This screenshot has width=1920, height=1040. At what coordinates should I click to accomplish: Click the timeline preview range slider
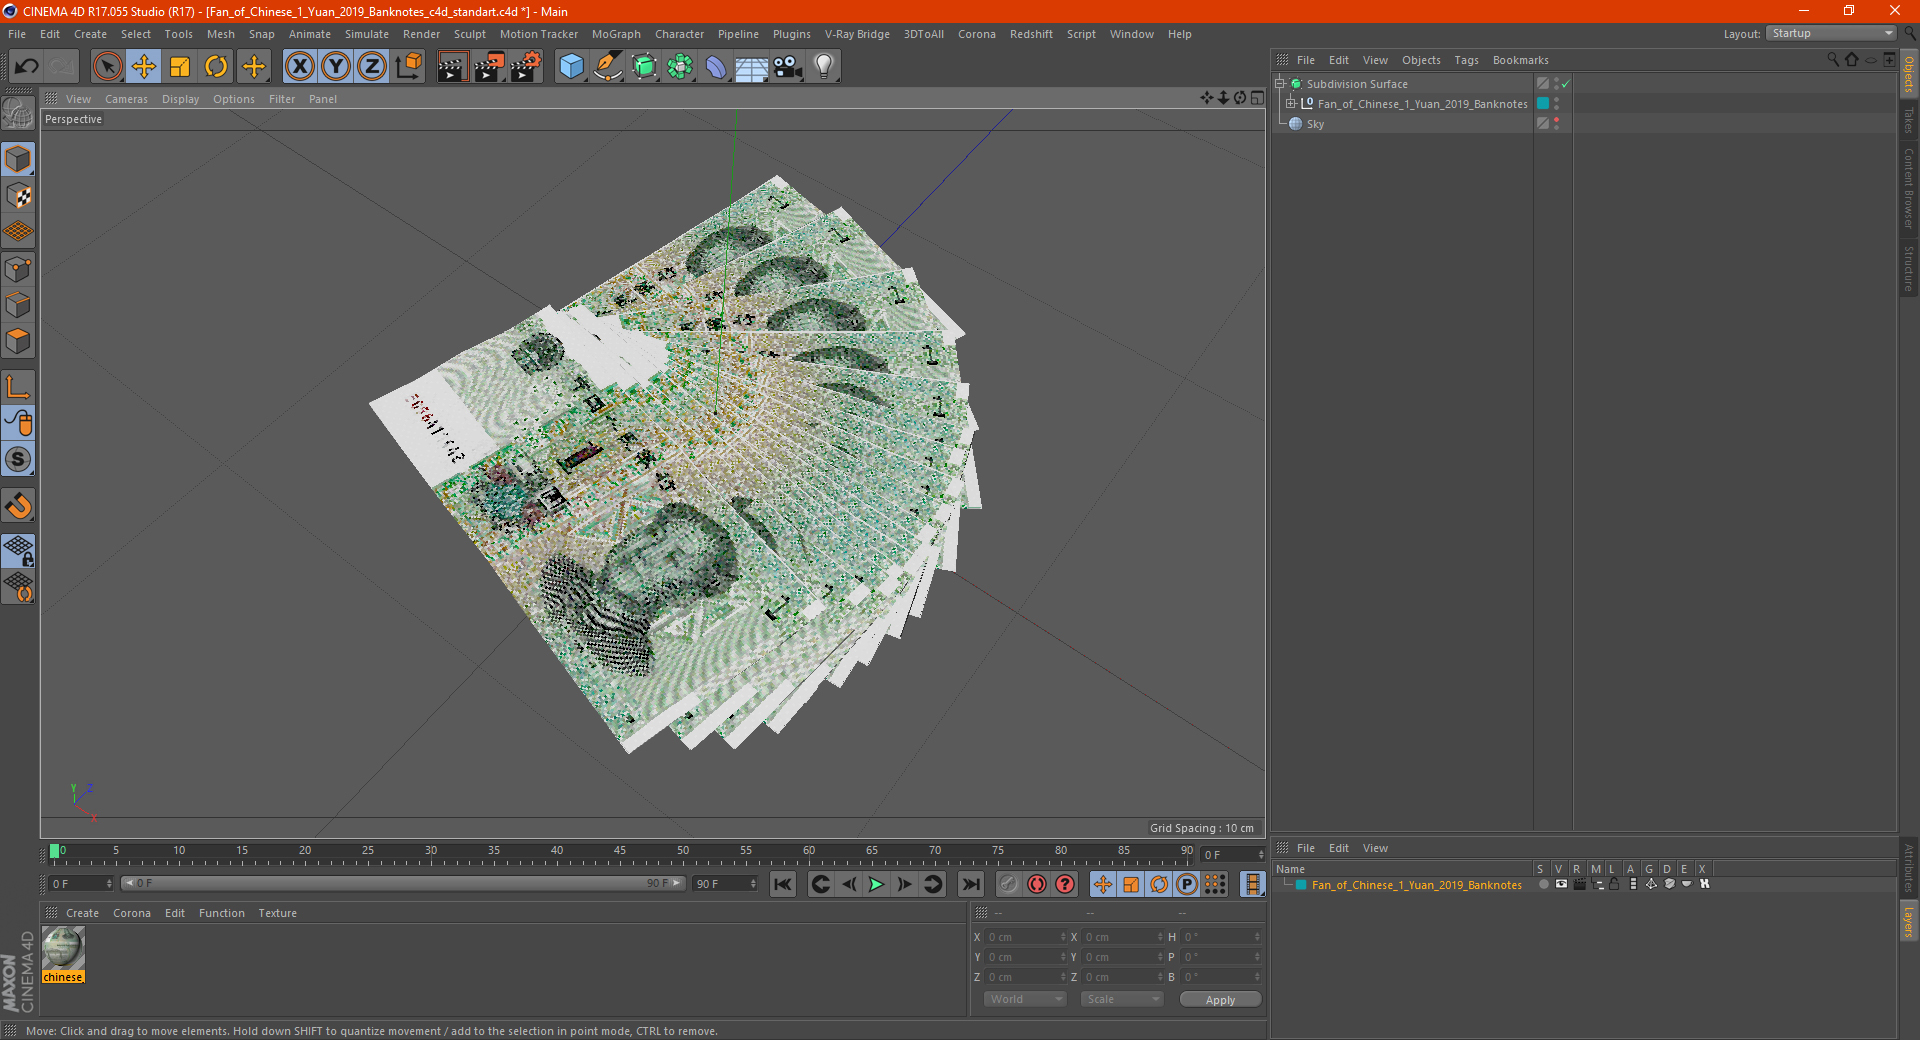pyautogui.click(x=402, y=883)
